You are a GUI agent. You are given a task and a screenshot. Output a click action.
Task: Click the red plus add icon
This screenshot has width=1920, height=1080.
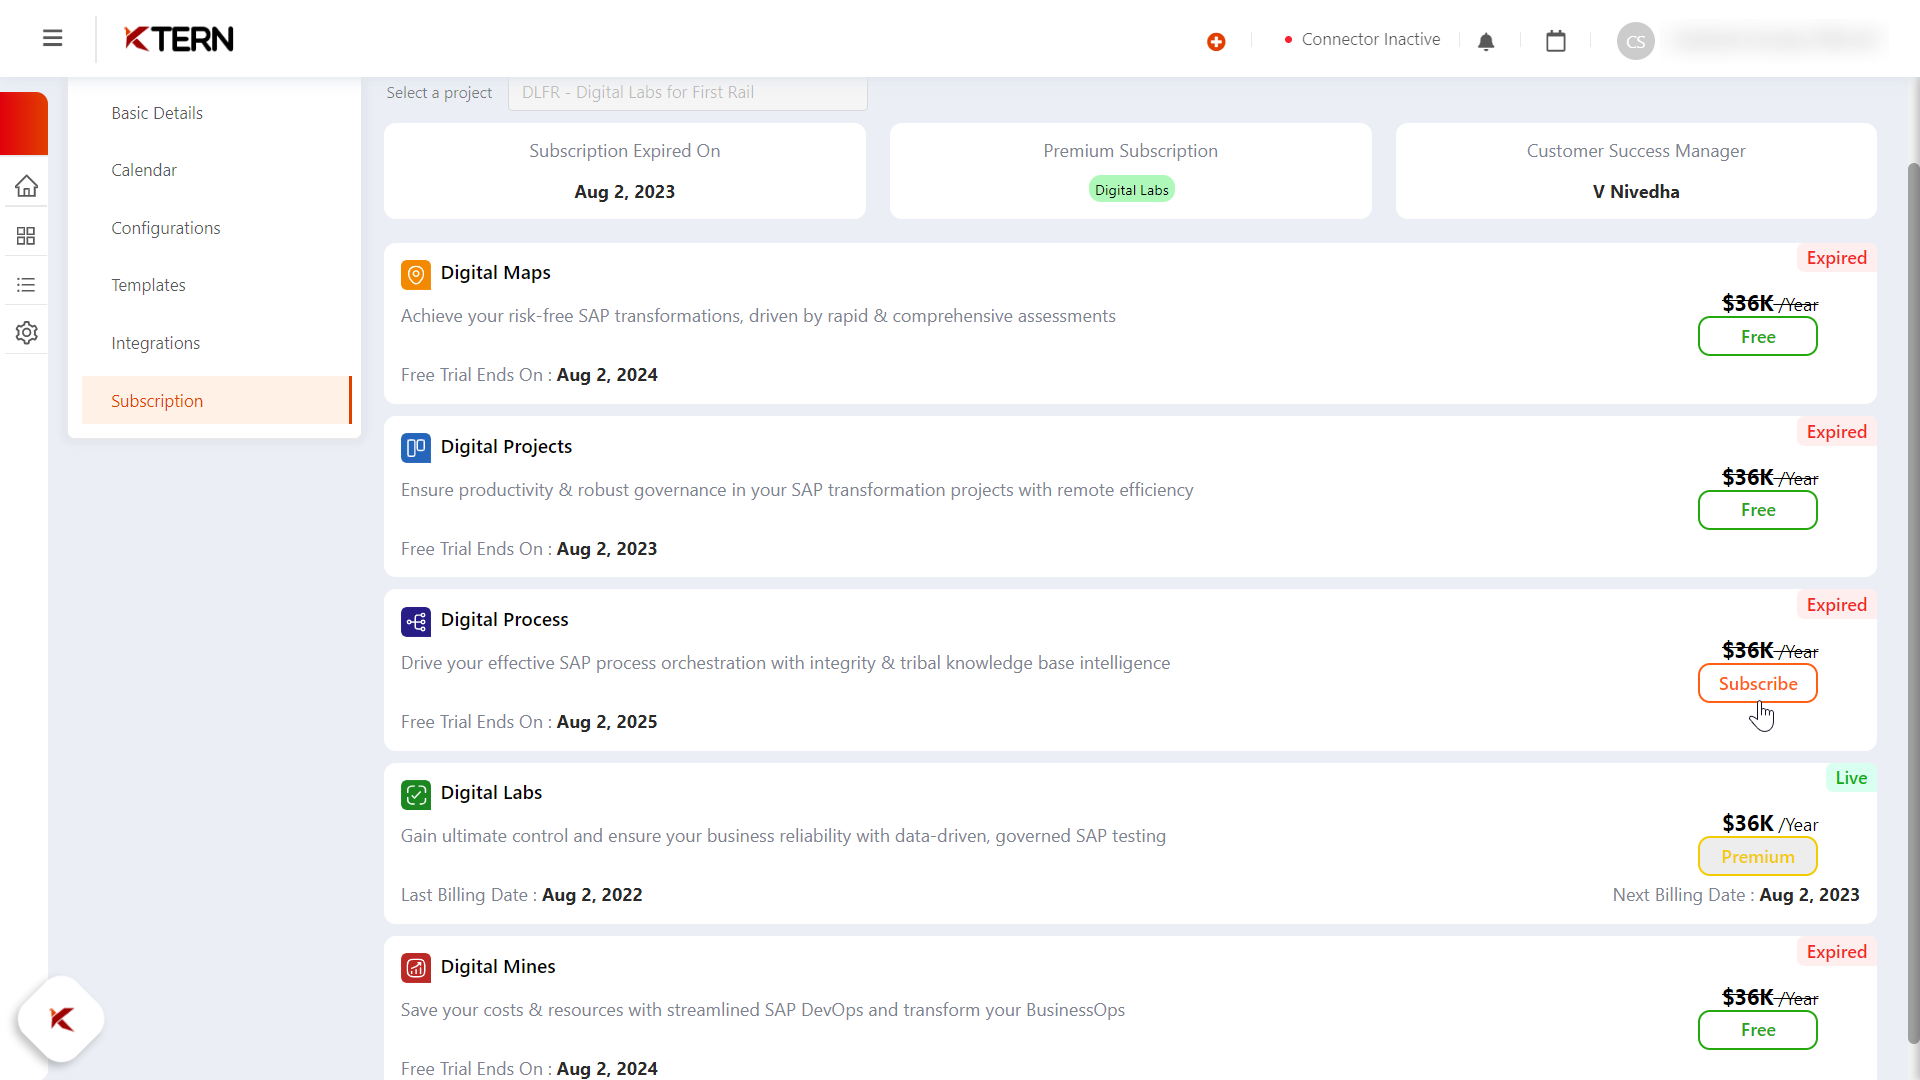tap(1216, 41)
